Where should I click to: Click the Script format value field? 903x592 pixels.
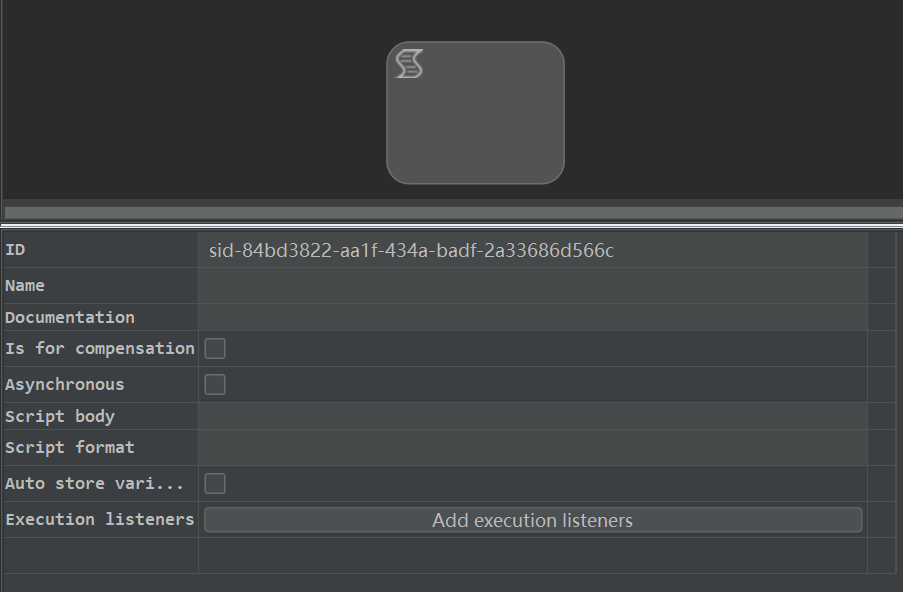(533, 447)
